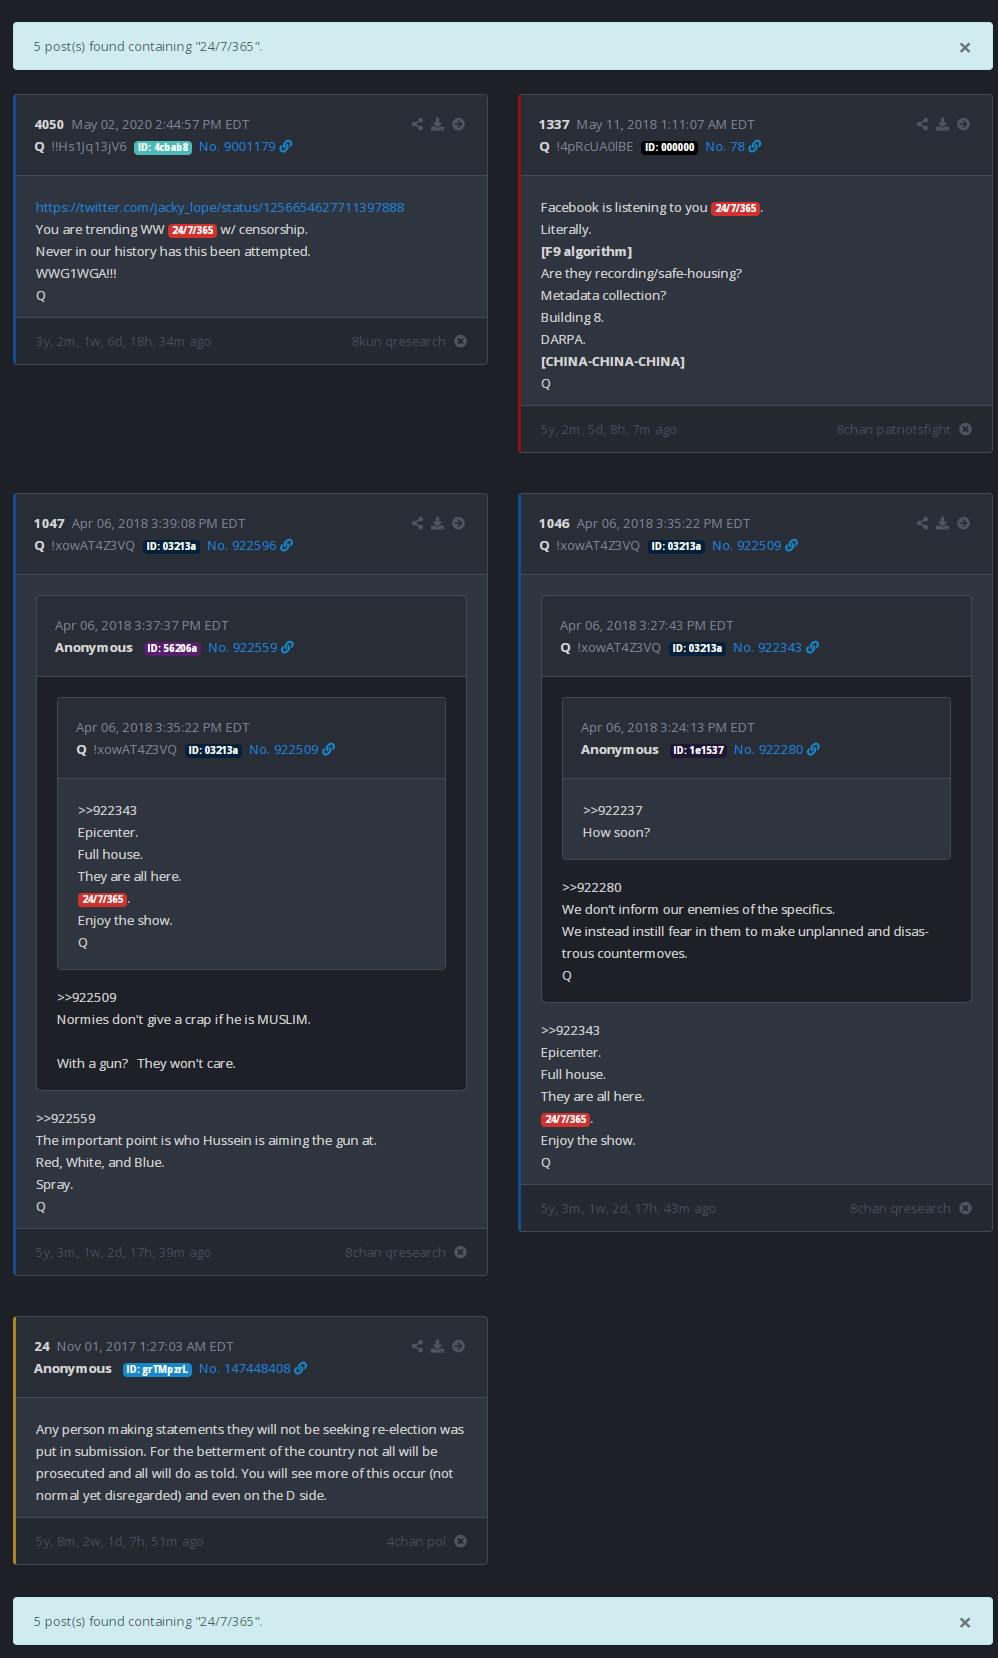Click reply reference >>922559
The width and height of the screenshot is (998, 1658).
[66, 1118]
